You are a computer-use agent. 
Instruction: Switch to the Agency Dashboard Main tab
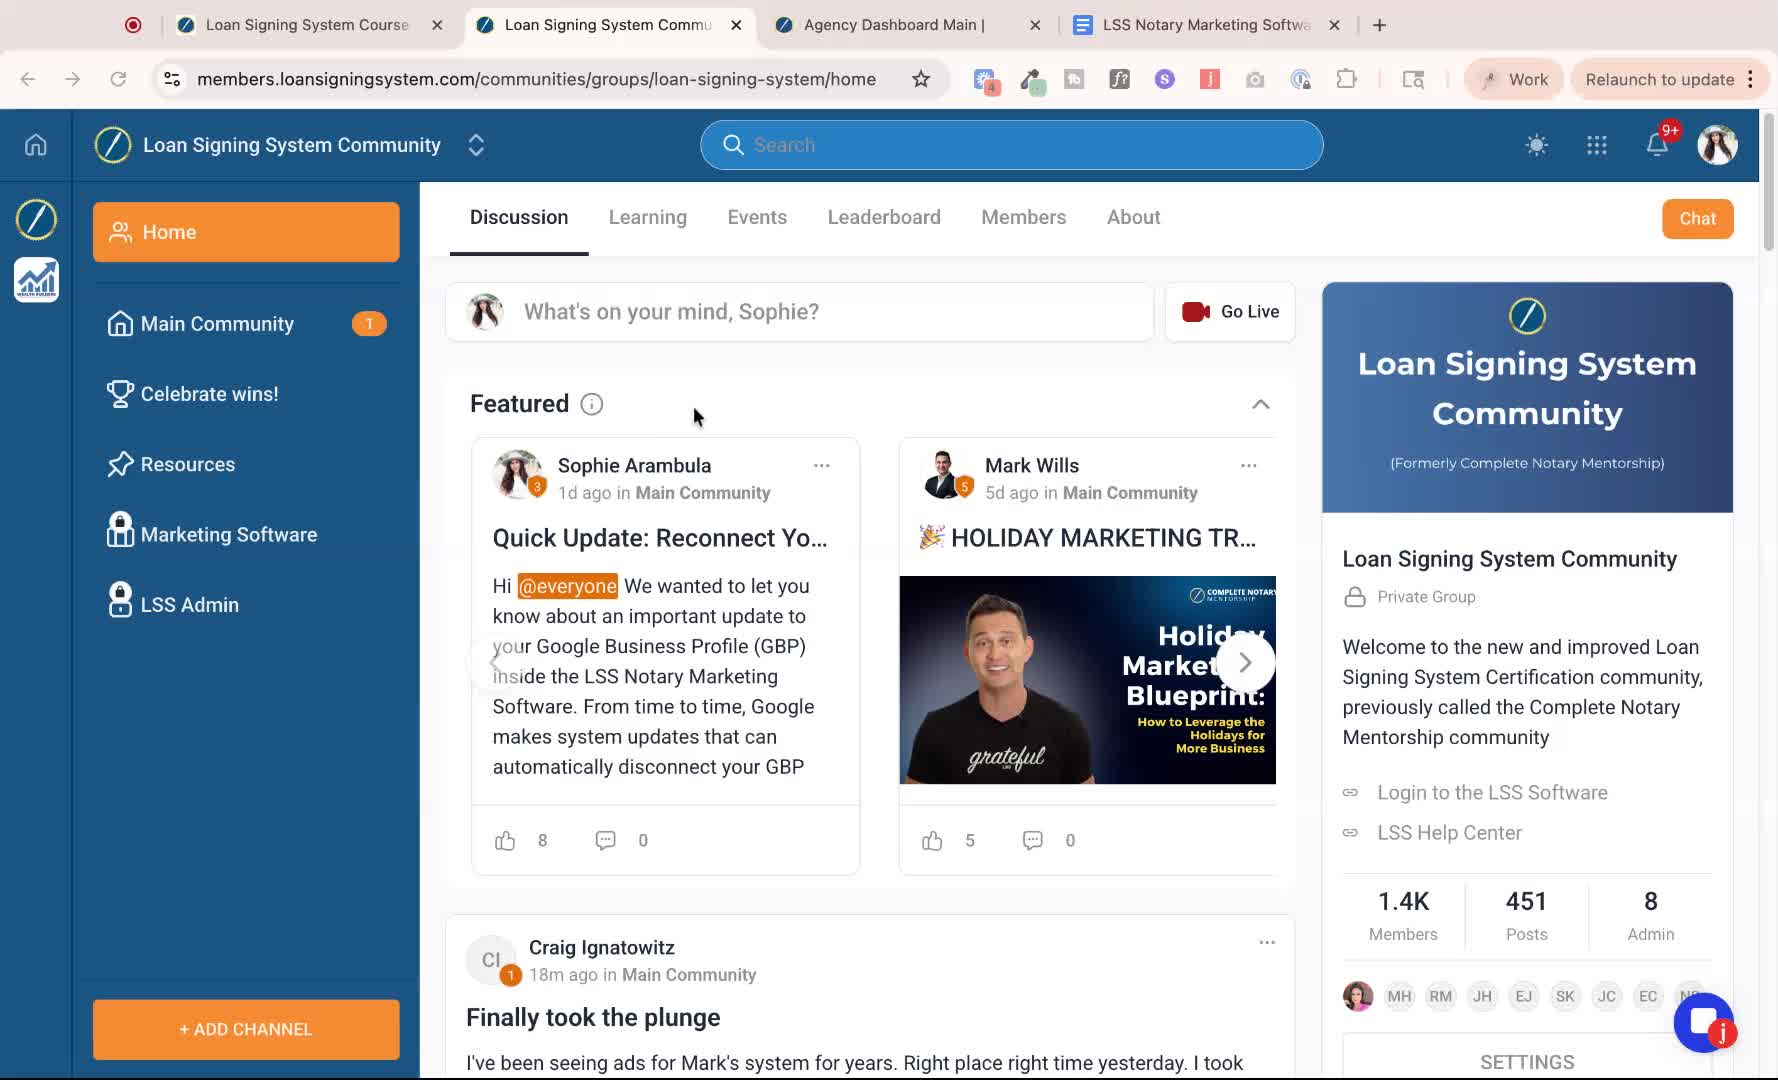point(907,25)
